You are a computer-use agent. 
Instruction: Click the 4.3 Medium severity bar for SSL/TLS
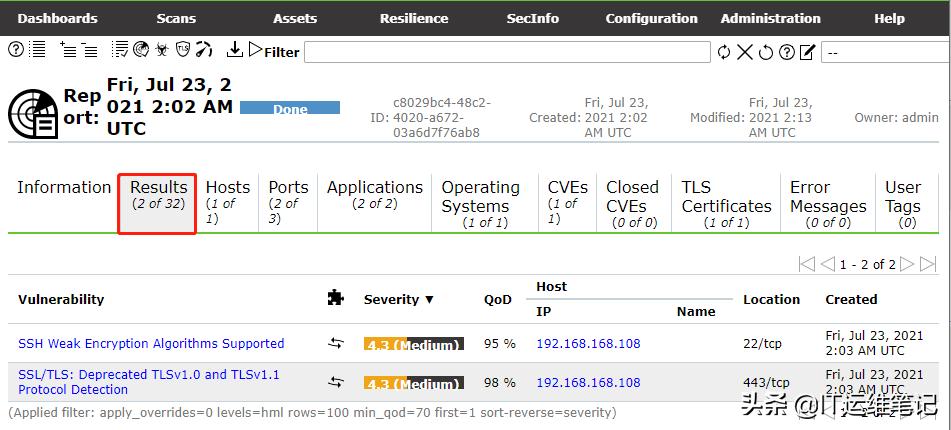click(x=414, y=382)
